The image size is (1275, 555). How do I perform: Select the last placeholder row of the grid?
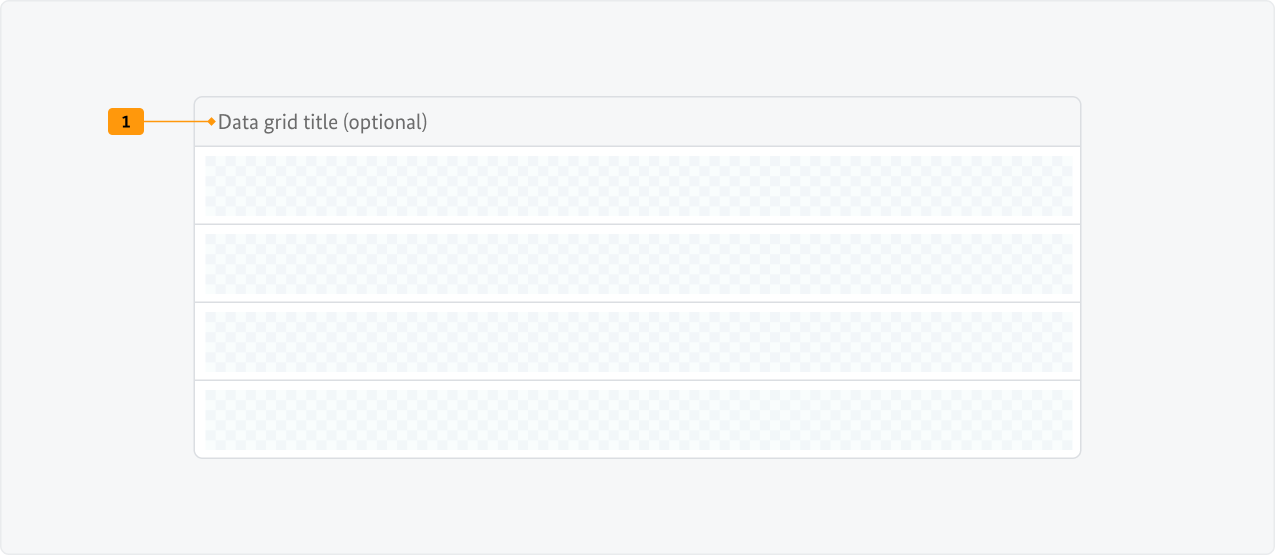tap(638, 420)
